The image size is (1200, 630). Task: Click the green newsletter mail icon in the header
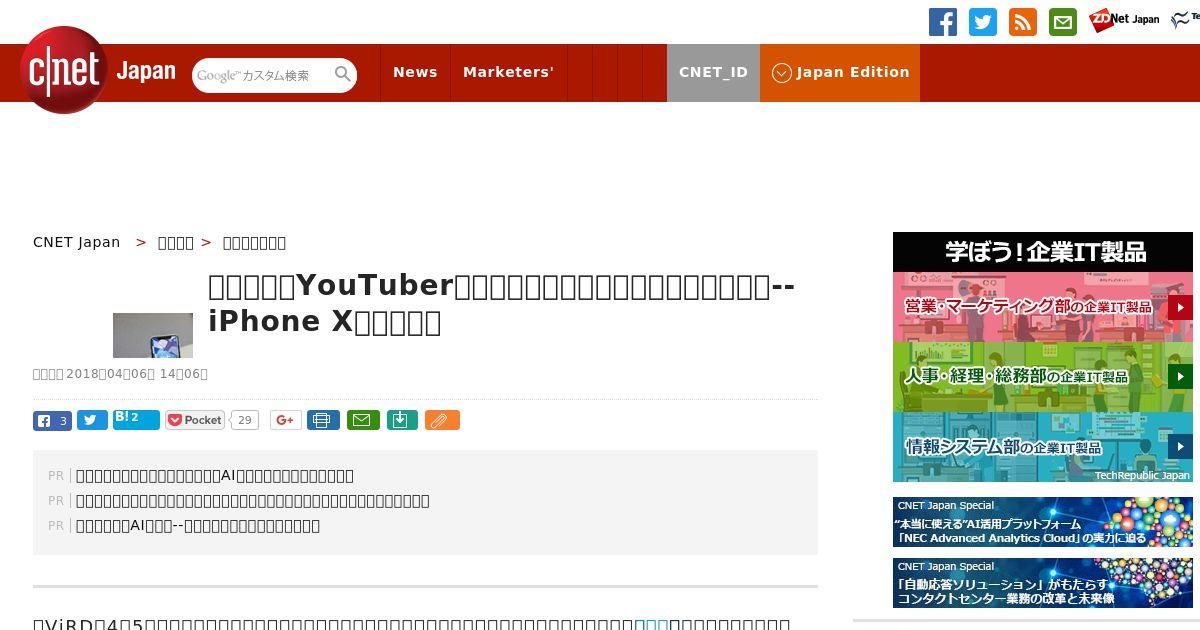(1063, 22)
